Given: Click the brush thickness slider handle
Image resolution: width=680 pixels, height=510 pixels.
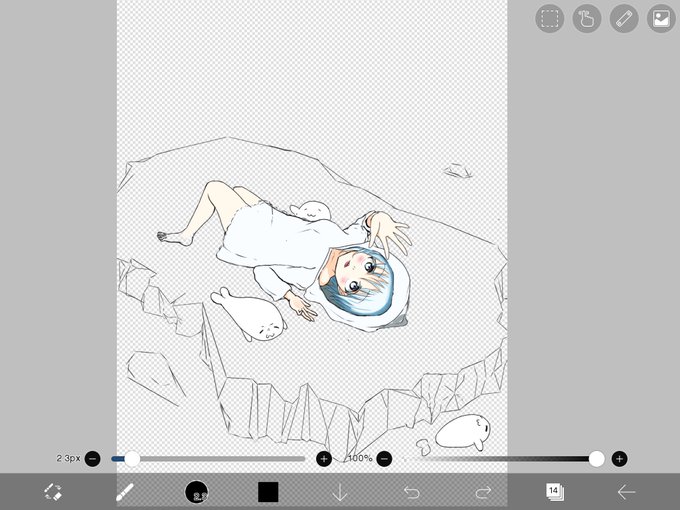Looking at the screenshot, I should (132, 458).
